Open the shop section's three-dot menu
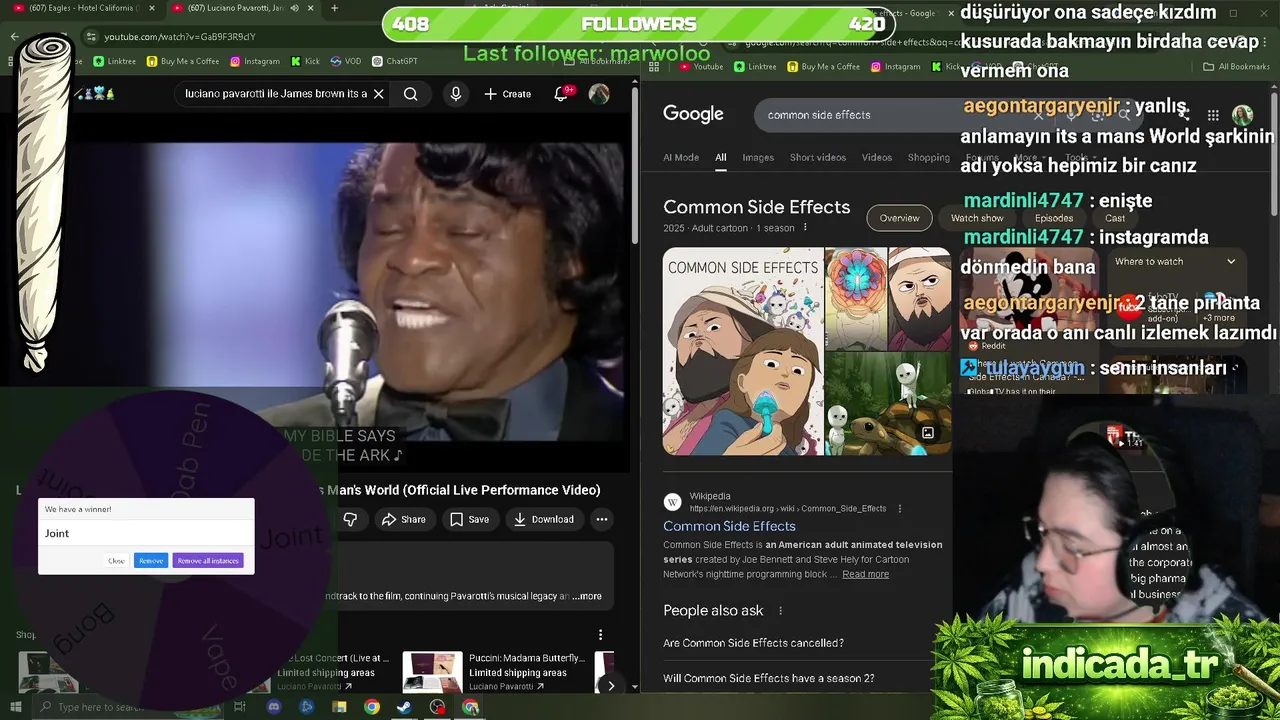 point(600,634)
